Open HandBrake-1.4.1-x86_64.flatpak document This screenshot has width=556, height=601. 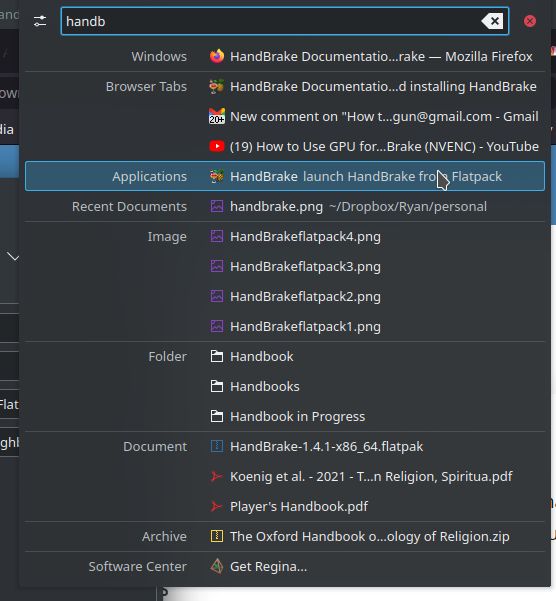[326, 447]
